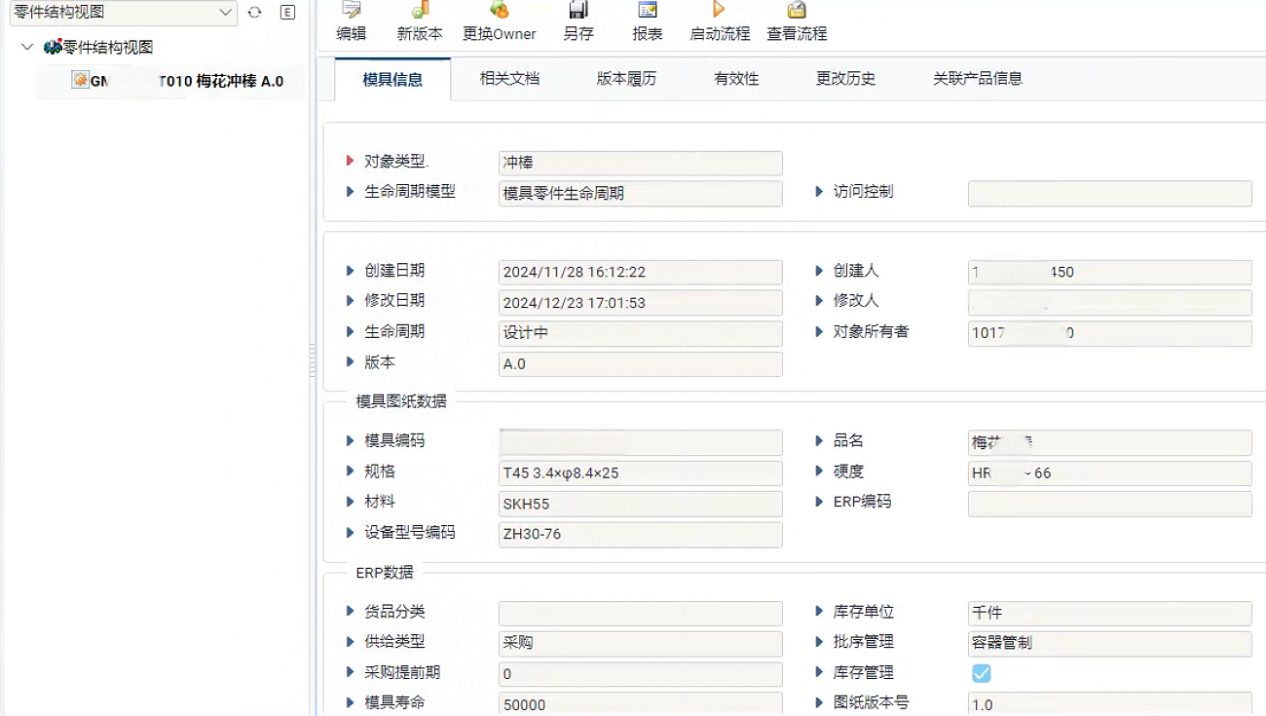
Task: Click the E icon in tree panel header
Action: pos(288,13)
